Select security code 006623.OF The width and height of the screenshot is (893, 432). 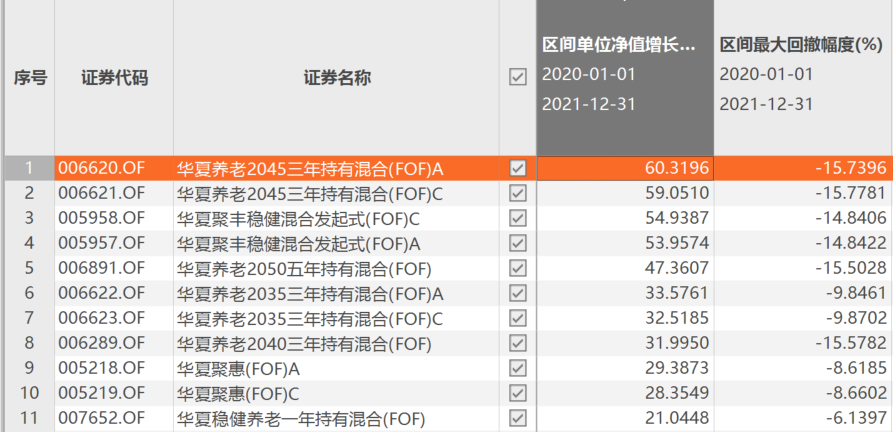[102, 318]
